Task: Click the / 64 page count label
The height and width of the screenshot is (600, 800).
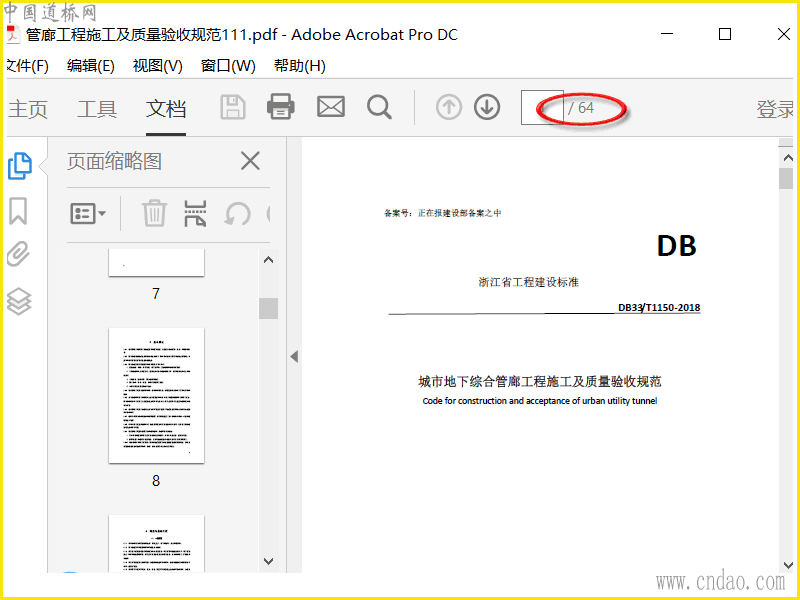Action: (581, 108)
